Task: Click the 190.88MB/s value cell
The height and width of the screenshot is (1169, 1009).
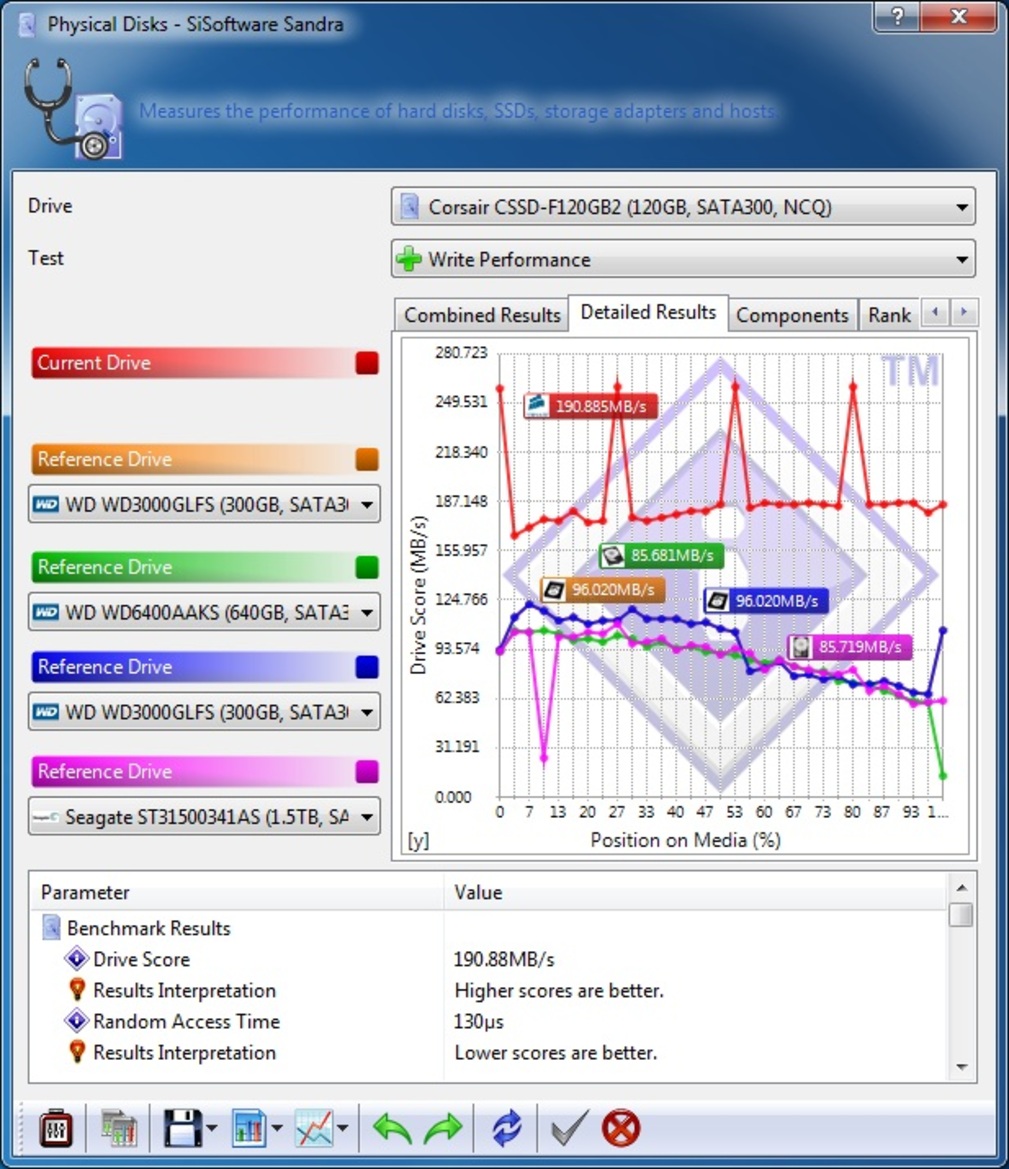Action: click(504, 960)
